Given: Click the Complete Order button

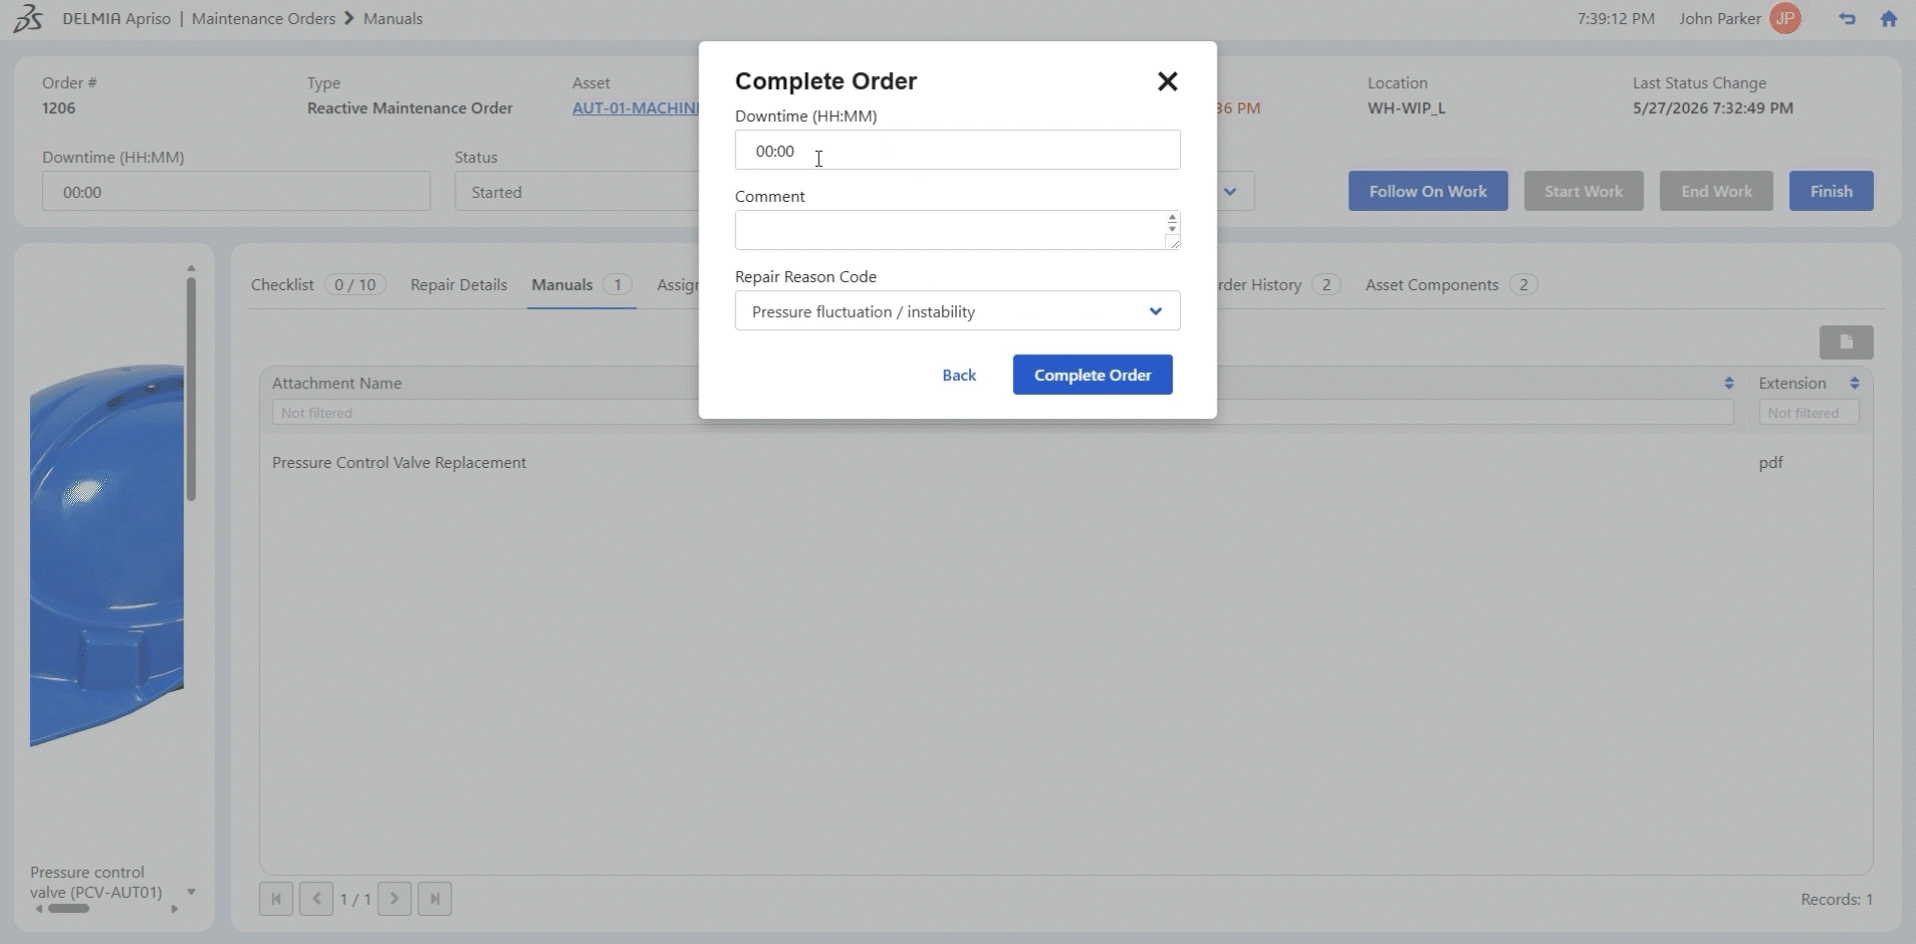Looking at the screenshot, I should 1092,375.
